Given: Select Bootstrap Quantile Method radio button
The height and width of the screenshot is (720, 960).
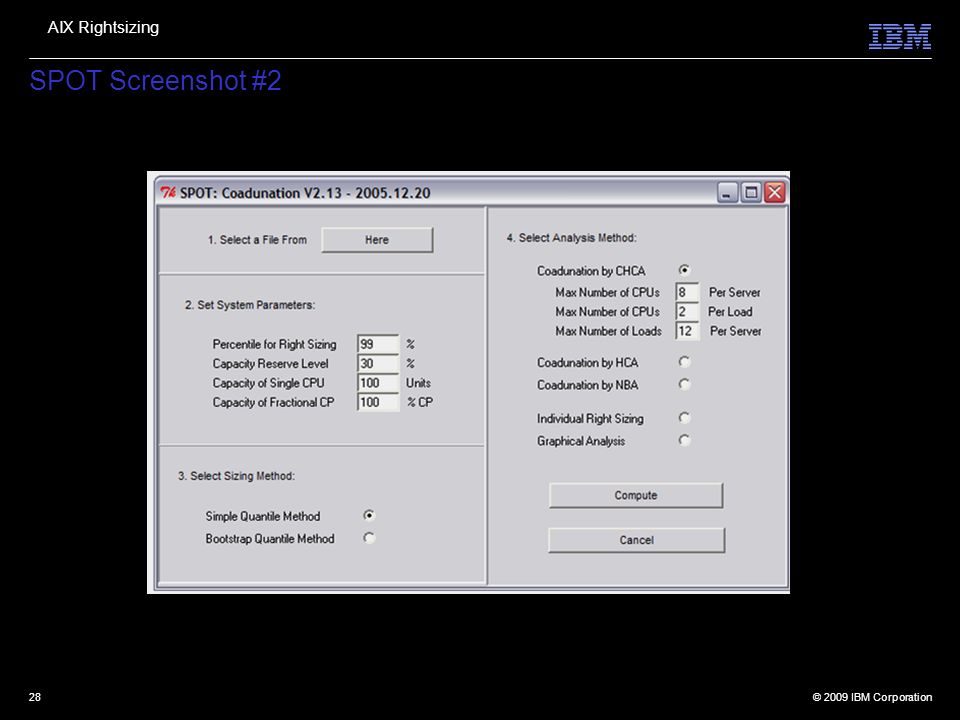Looking at the screenshot, I should [x=369, y=538].
